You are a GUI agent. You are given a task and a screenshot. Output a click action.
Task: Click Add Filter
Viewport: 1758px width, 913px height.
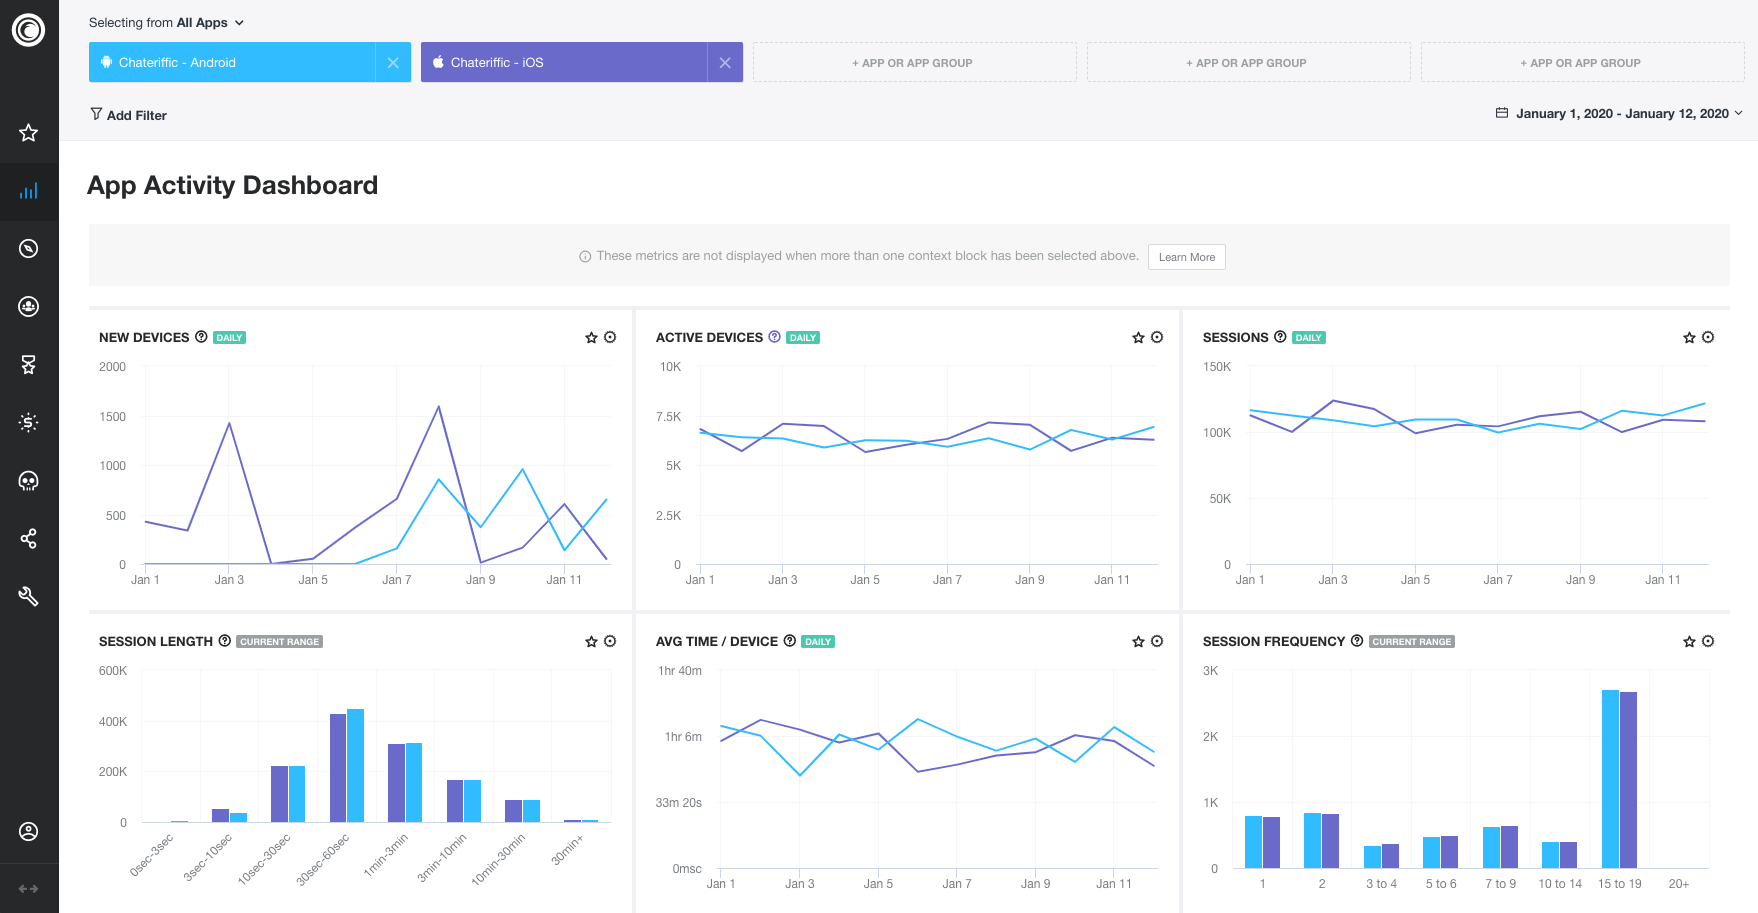click(x=128, y=115)
